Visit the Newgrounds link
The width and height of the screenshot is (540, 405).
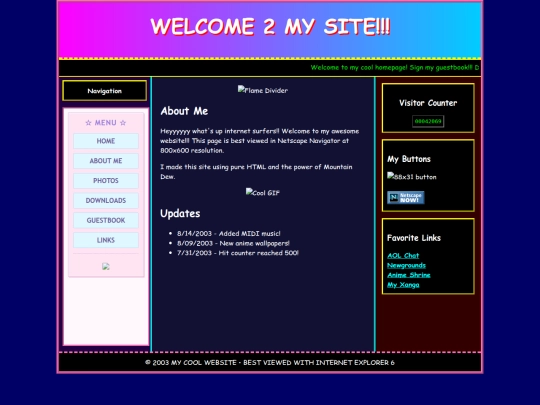[406, 265]
